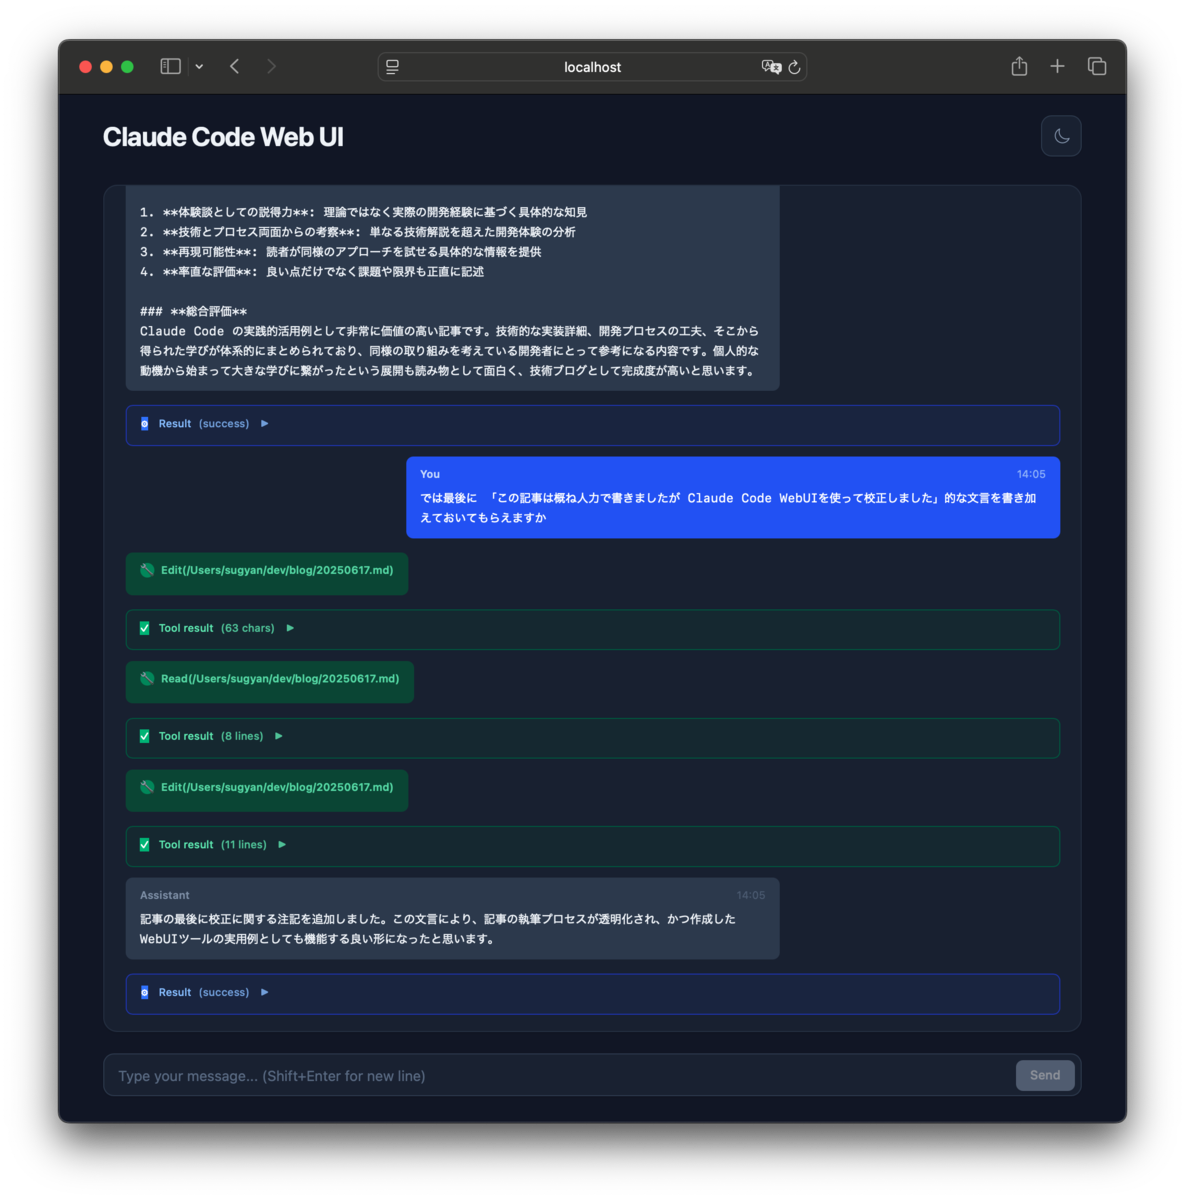Screen dimensions: 1185x1200
Task: Expand Tool result (63 chars)
Action: click(592, 629)
